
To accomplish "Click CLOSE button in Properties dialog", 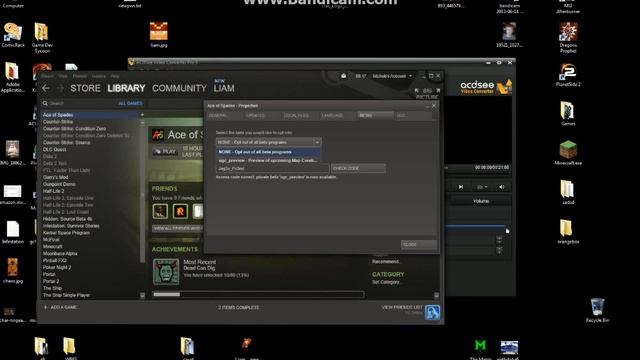I will click(x=418, y=244).
